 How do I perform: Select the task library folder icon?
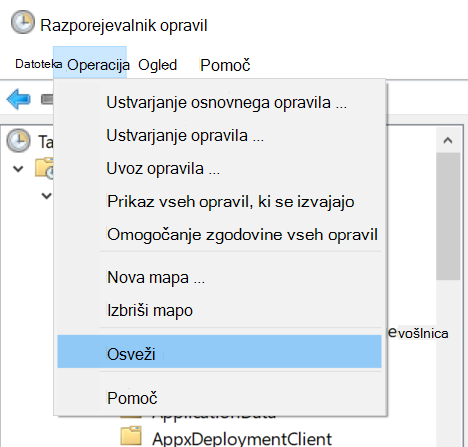[x=44, y=168]
